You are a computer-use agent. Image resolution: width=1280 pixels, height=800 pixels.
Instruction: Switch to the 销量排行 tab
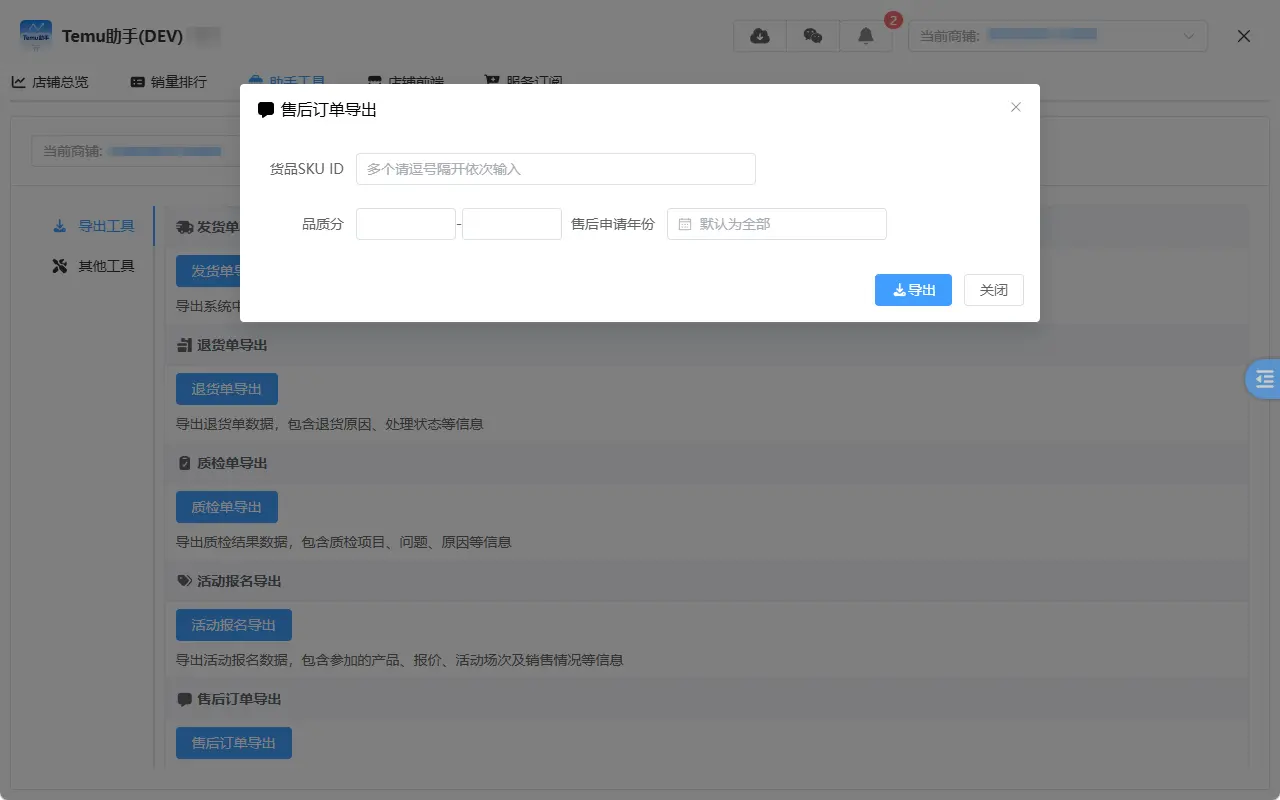(168, 82)
